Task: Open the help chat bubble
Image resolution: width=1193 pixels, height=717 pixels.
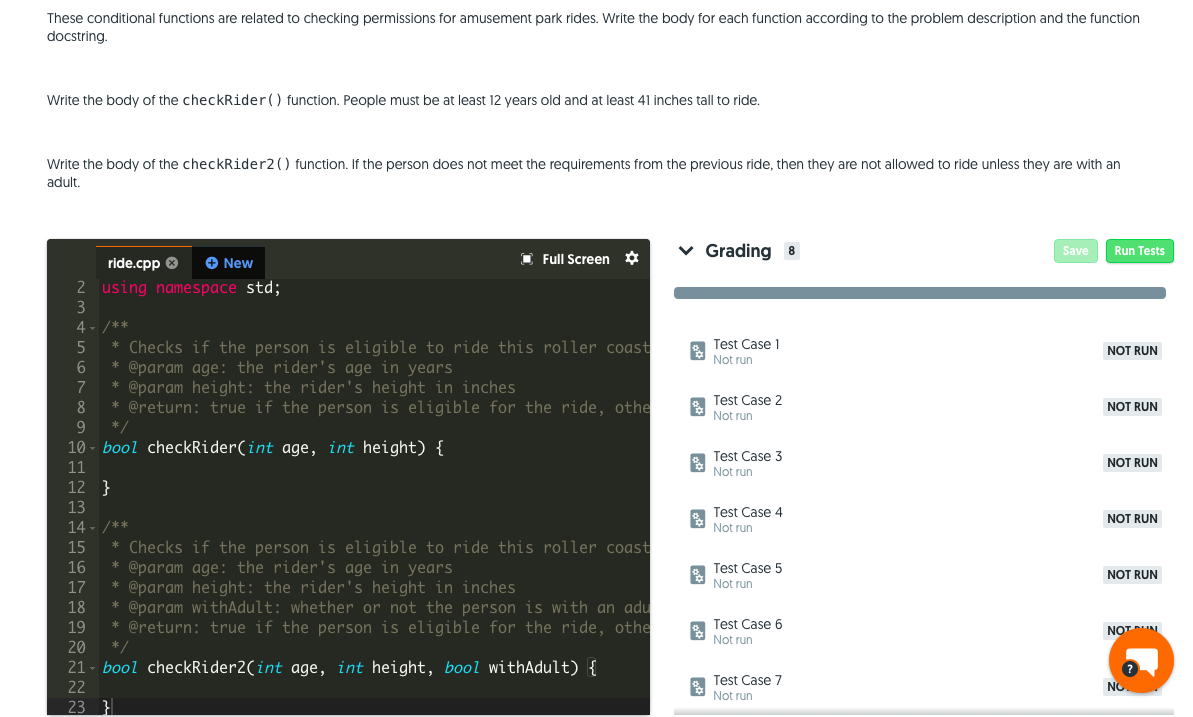Action: [x=1141, y=660]
